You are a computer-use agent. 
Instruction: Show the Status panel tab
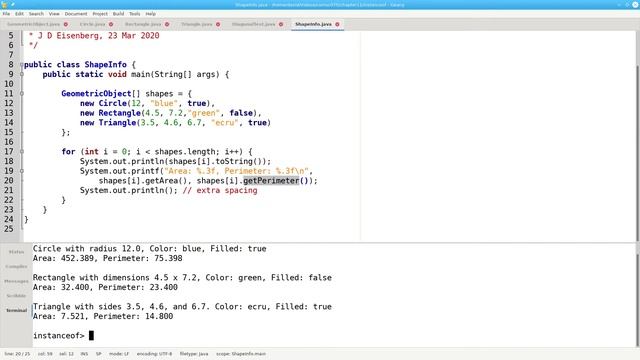(16, 252)
